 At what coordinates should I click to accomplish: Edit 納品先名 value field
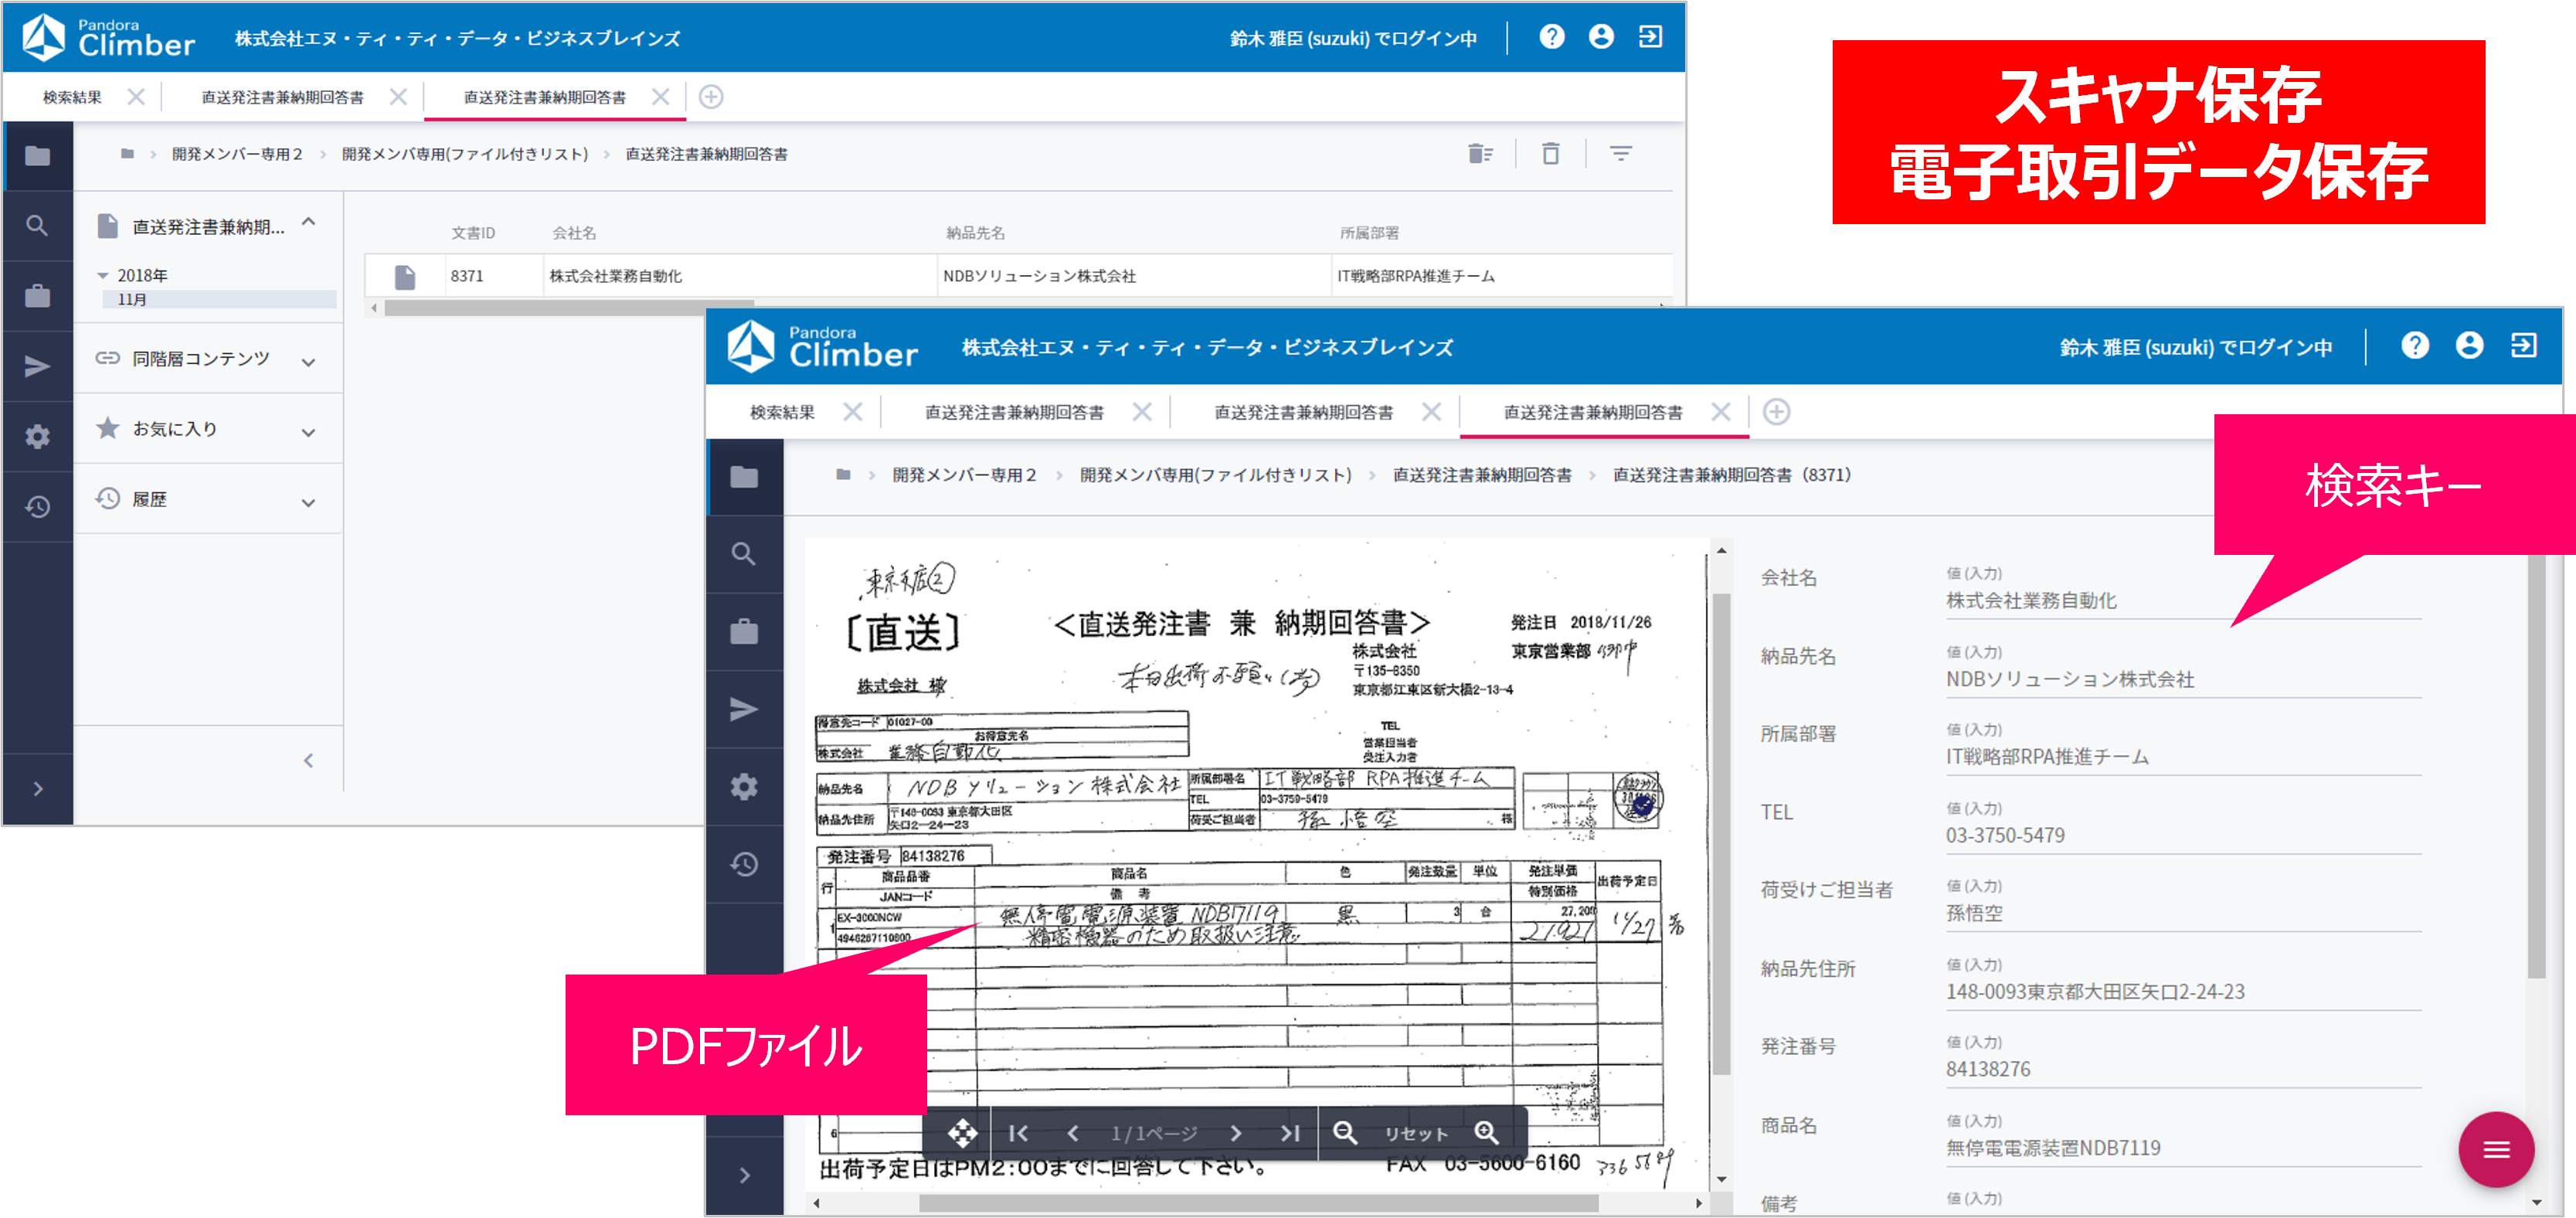2183,679
